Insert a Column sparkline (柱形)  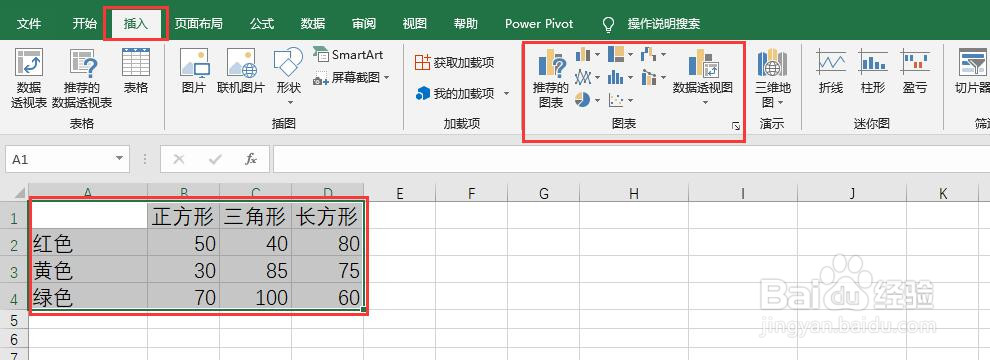pyautogui.click(x=873, y=71)
